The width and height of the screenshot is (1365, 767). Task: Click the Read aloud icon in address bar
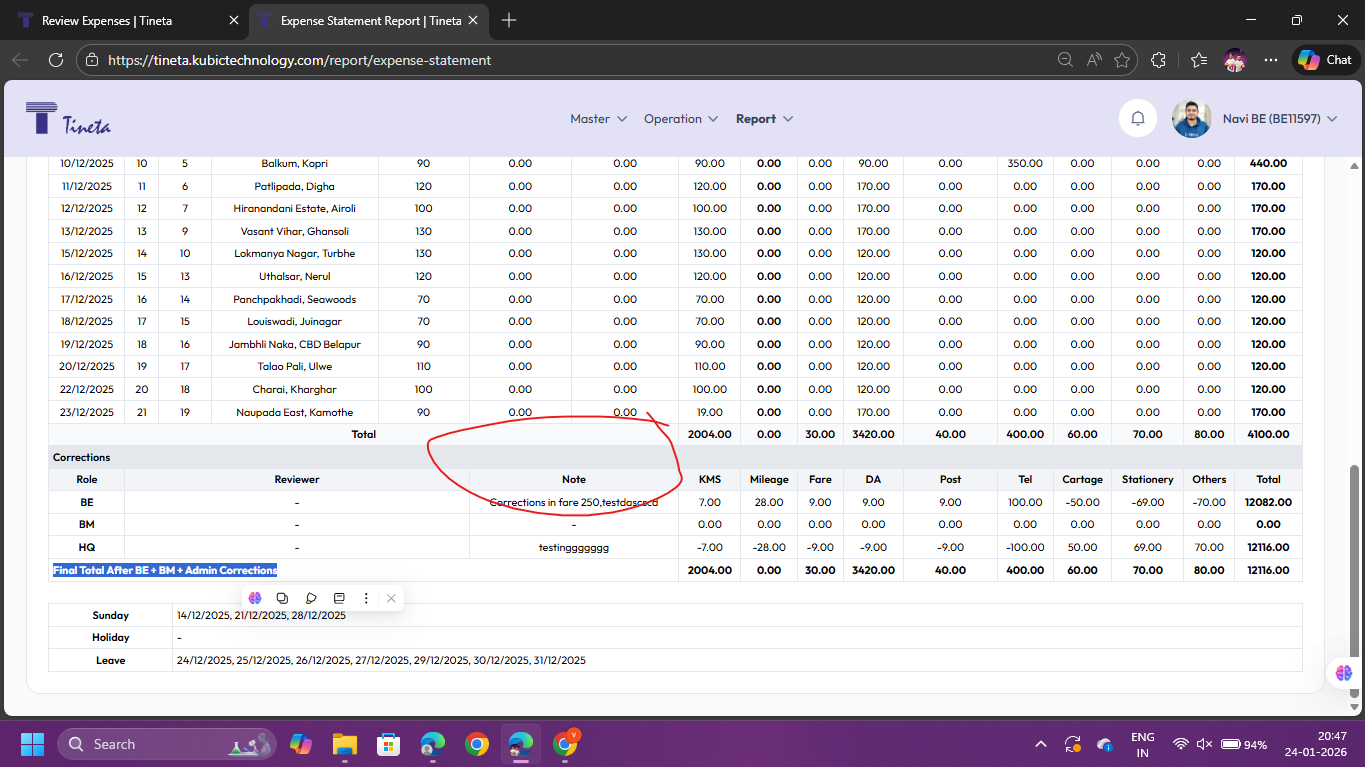(1094, 60)
